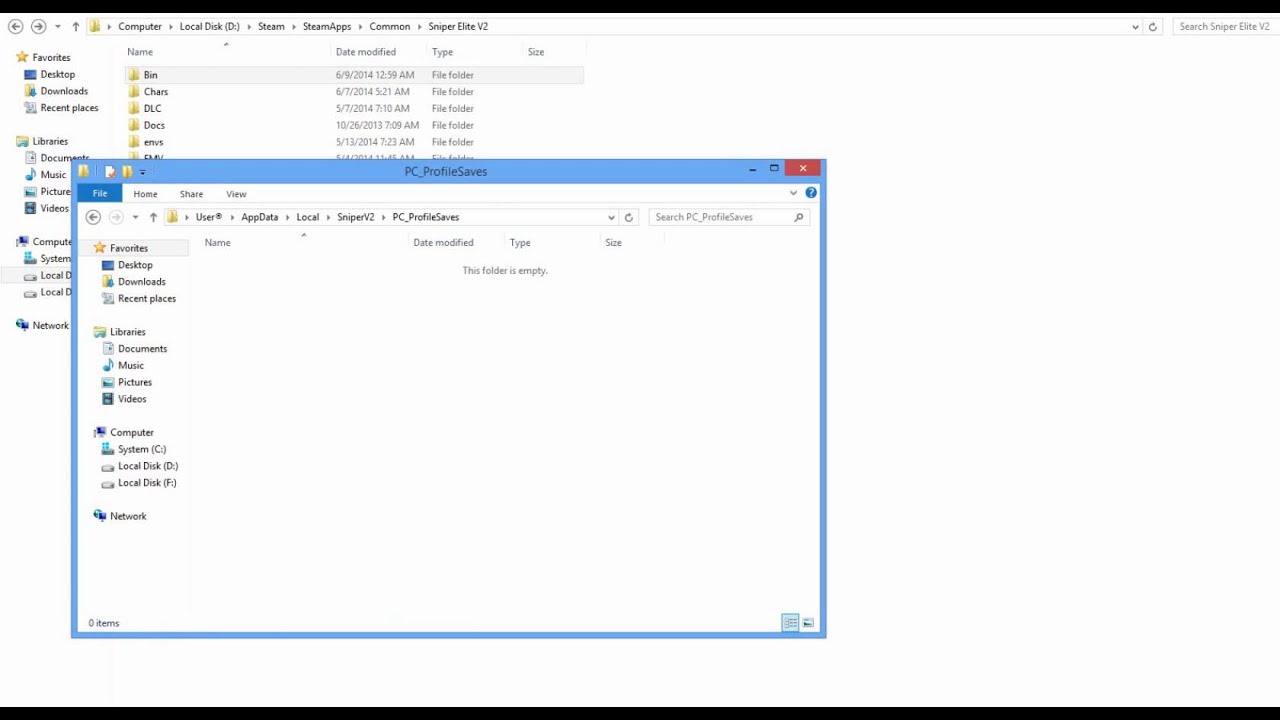Open address bar history dropdown in PC_ProfileSaves
Screen dimensions: 1280x720
611,217
